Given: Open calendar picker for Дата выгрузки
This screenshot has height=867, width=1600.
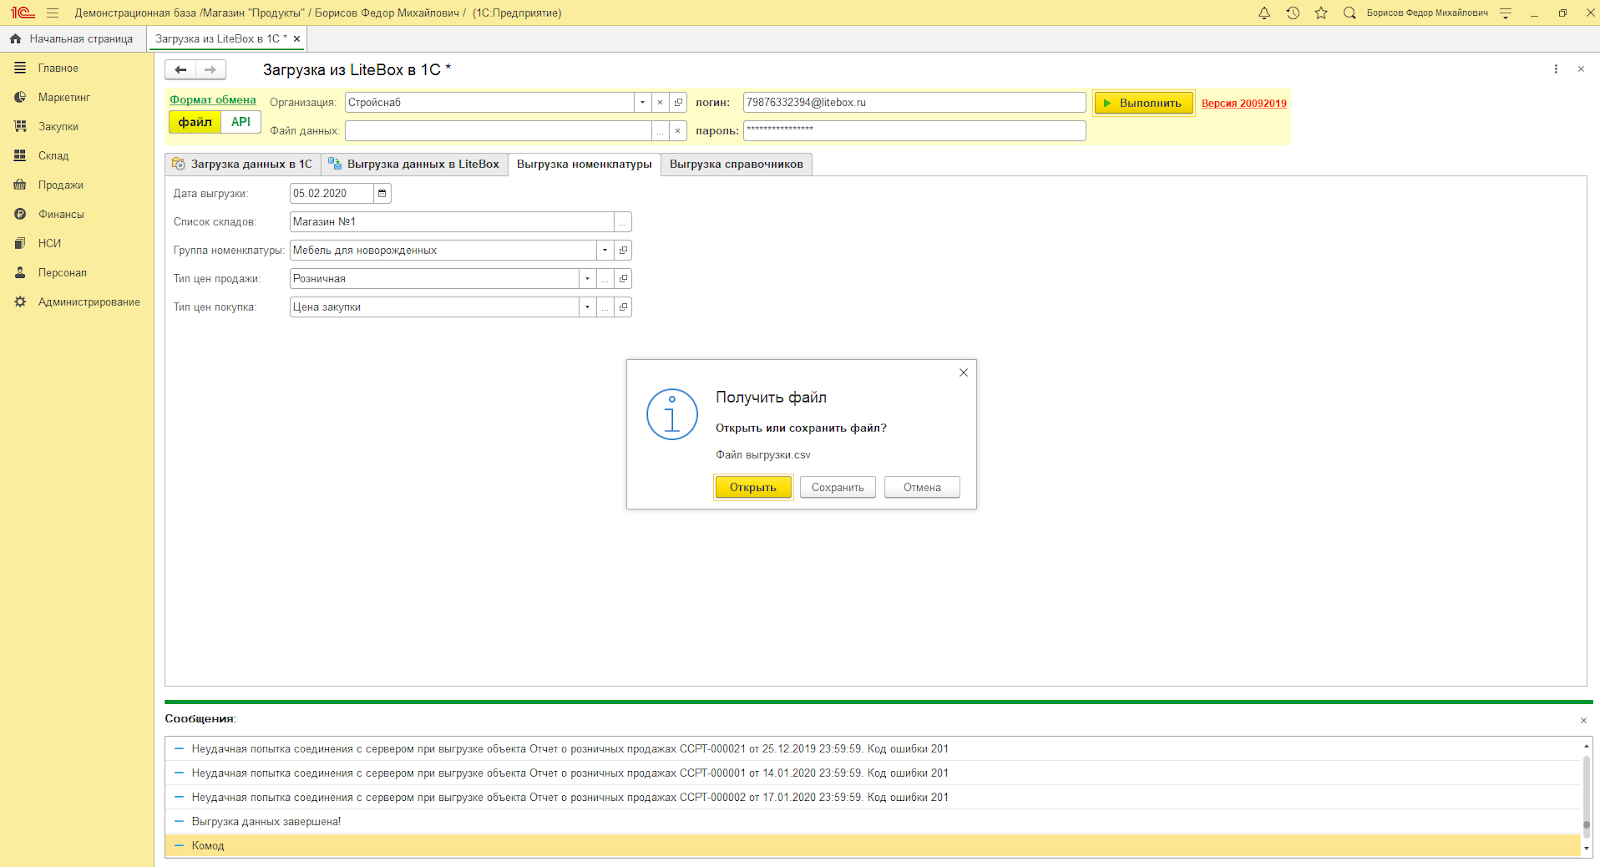Looking at the screenshot, I should click(x=382, y=194).
